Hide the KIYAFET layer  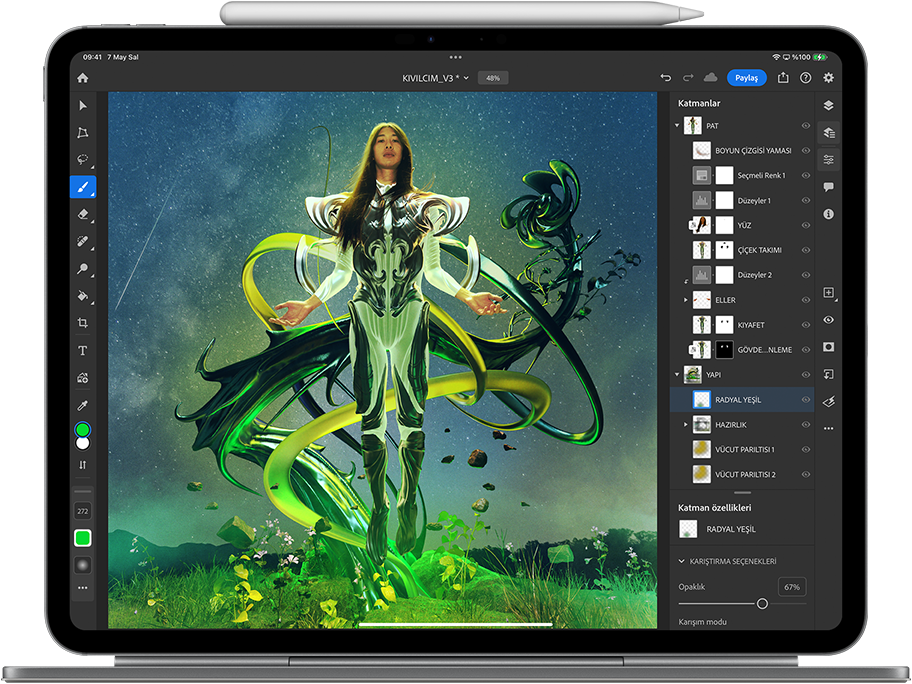pyautogui.click(x=806, y=325)
